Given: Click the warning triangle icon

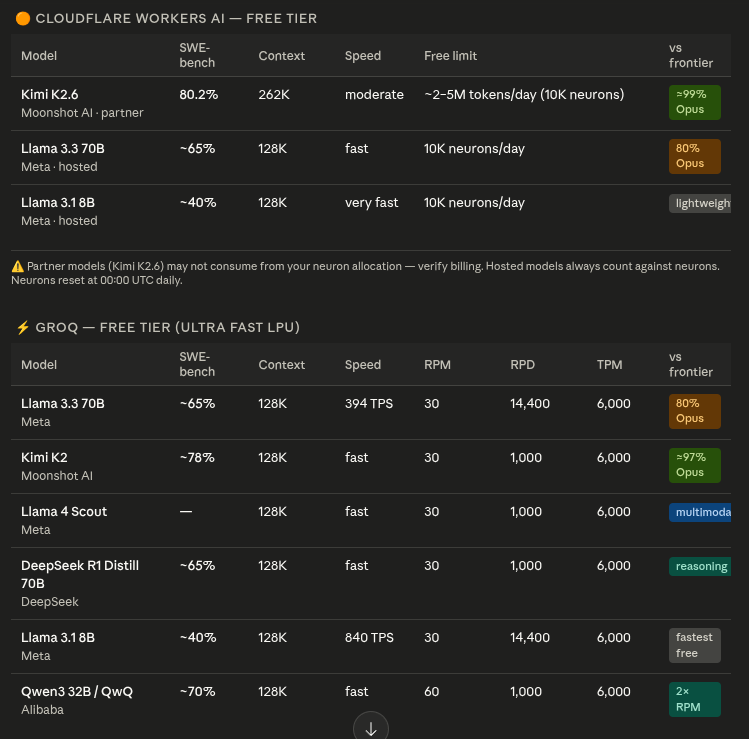Looking at the screenshot, I should 18,267.
